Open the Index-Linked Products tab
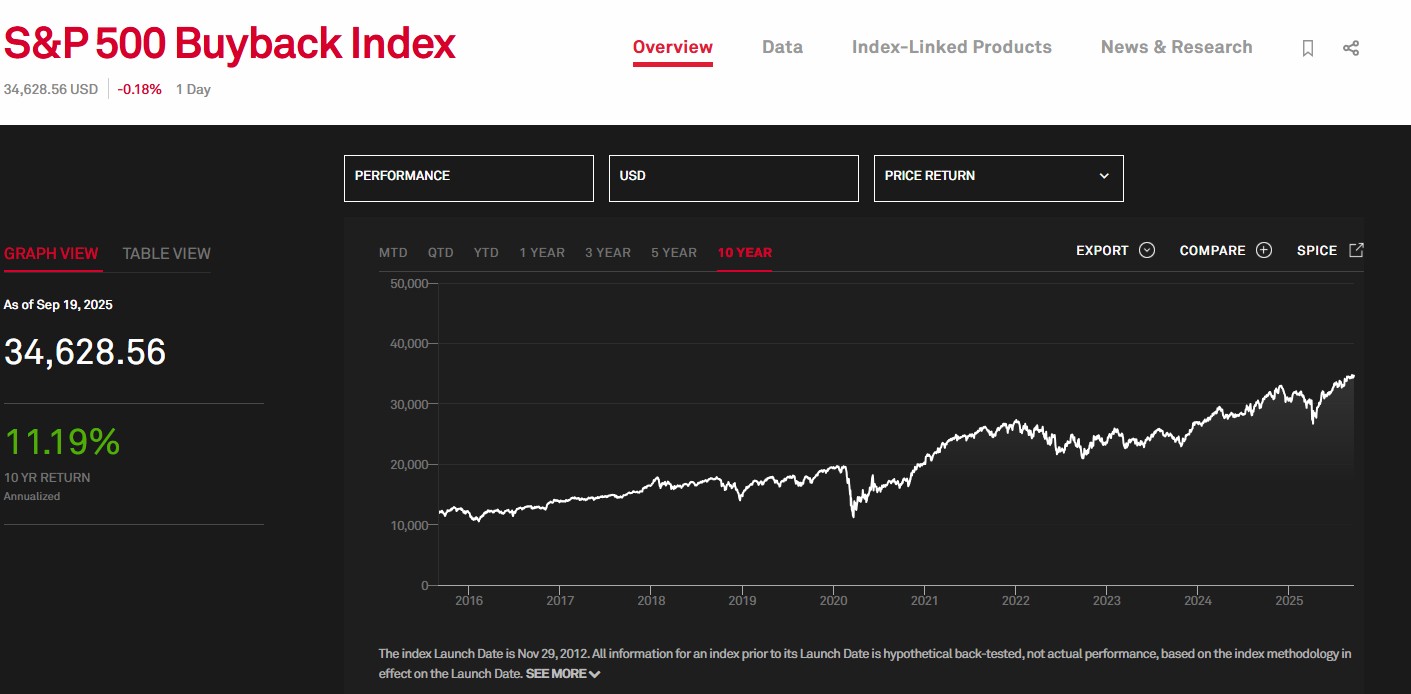 point(951,47)
